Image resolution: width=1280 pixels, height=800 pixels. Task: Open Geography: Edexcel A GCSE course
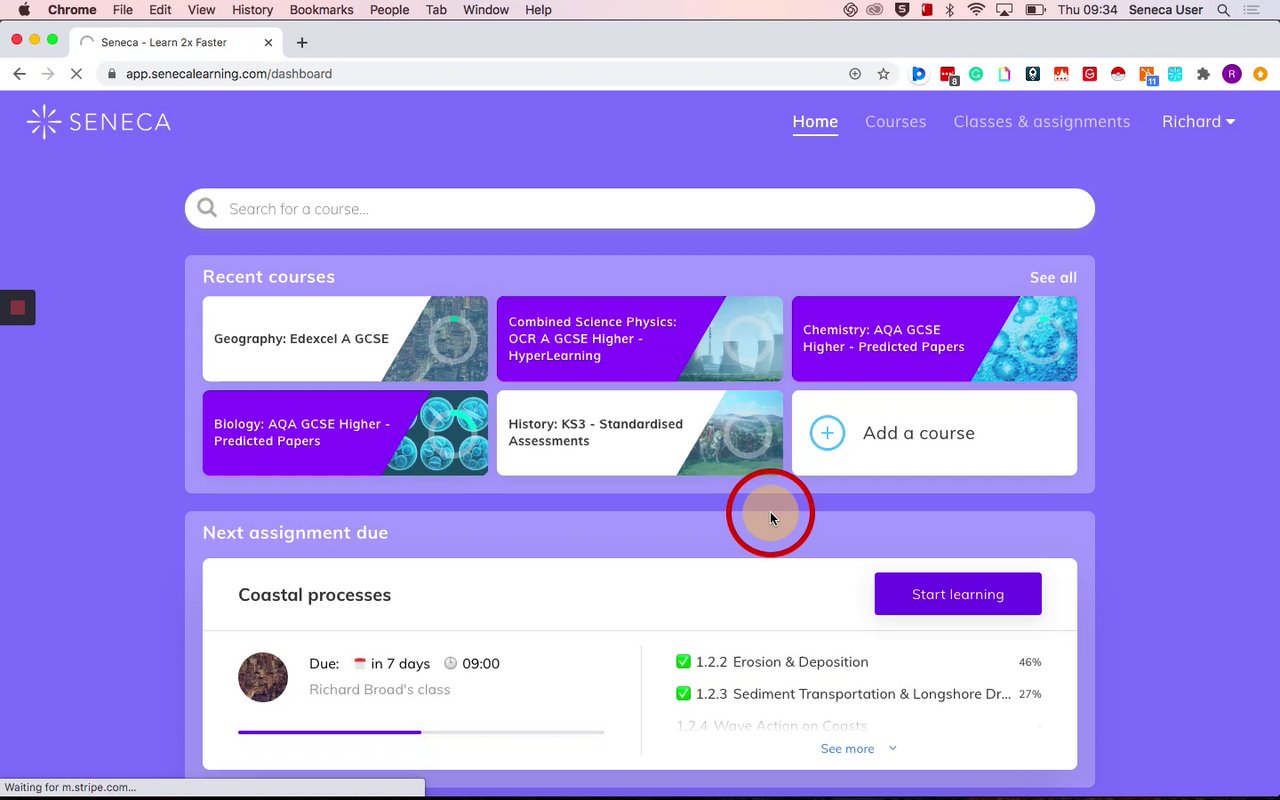(x=345, y=339)
